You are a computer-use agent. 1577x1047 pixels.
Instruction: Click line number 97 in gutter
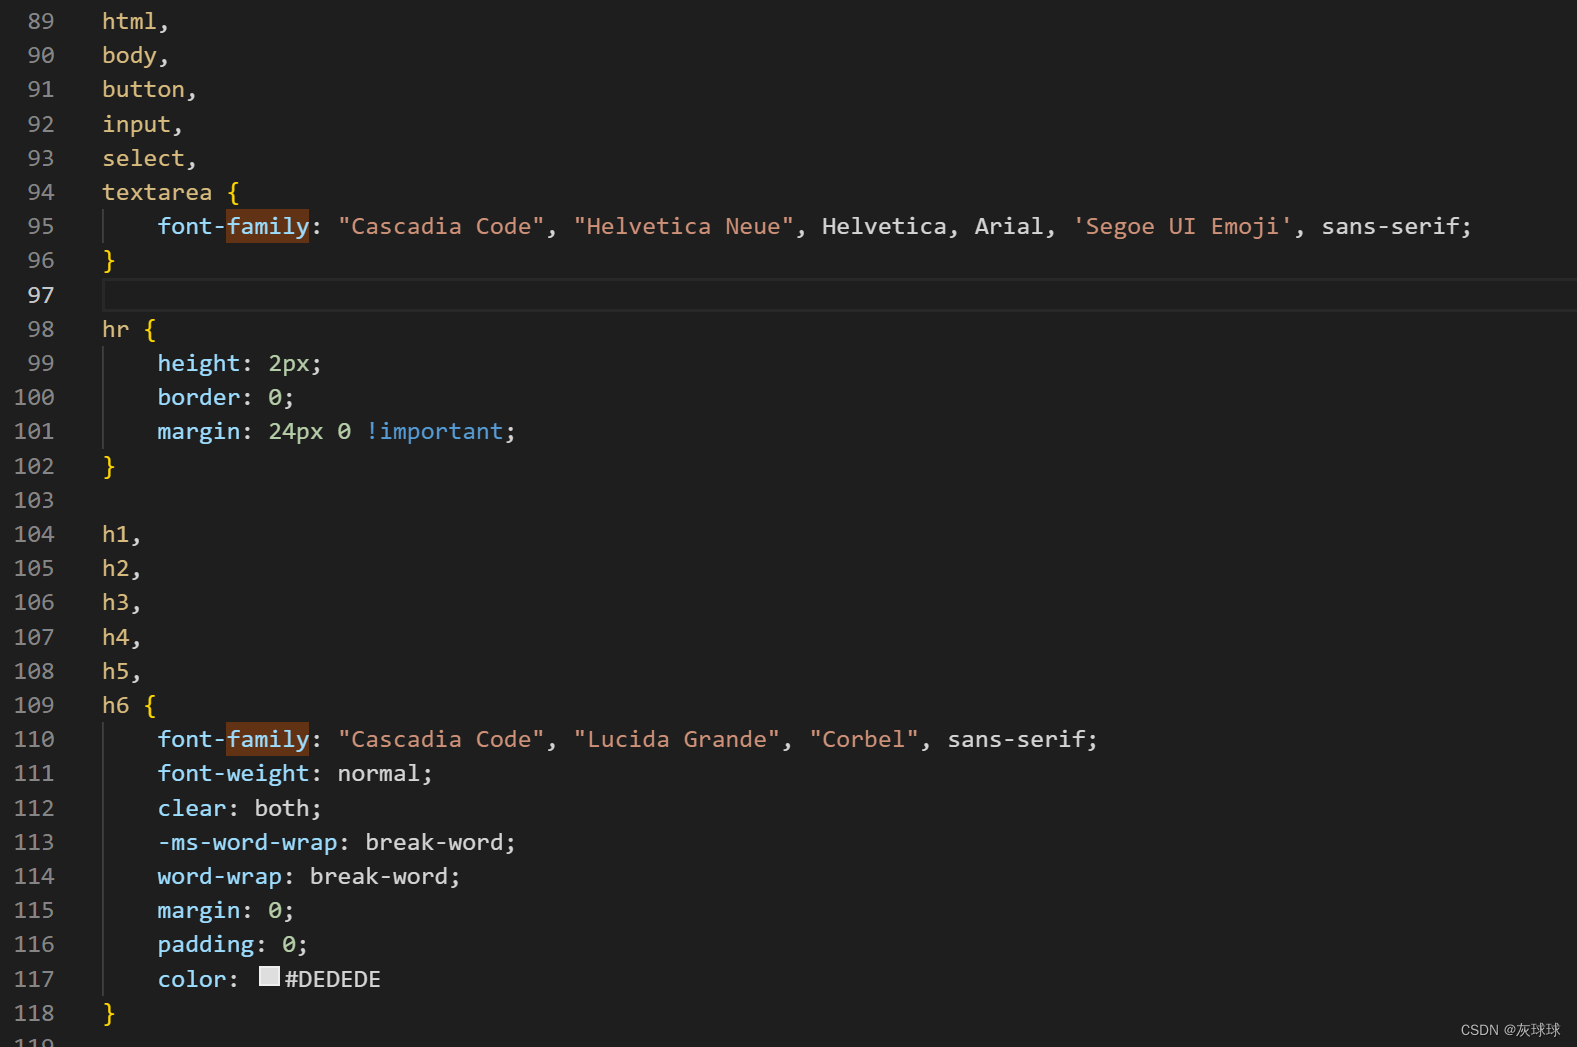pos(41,295)
